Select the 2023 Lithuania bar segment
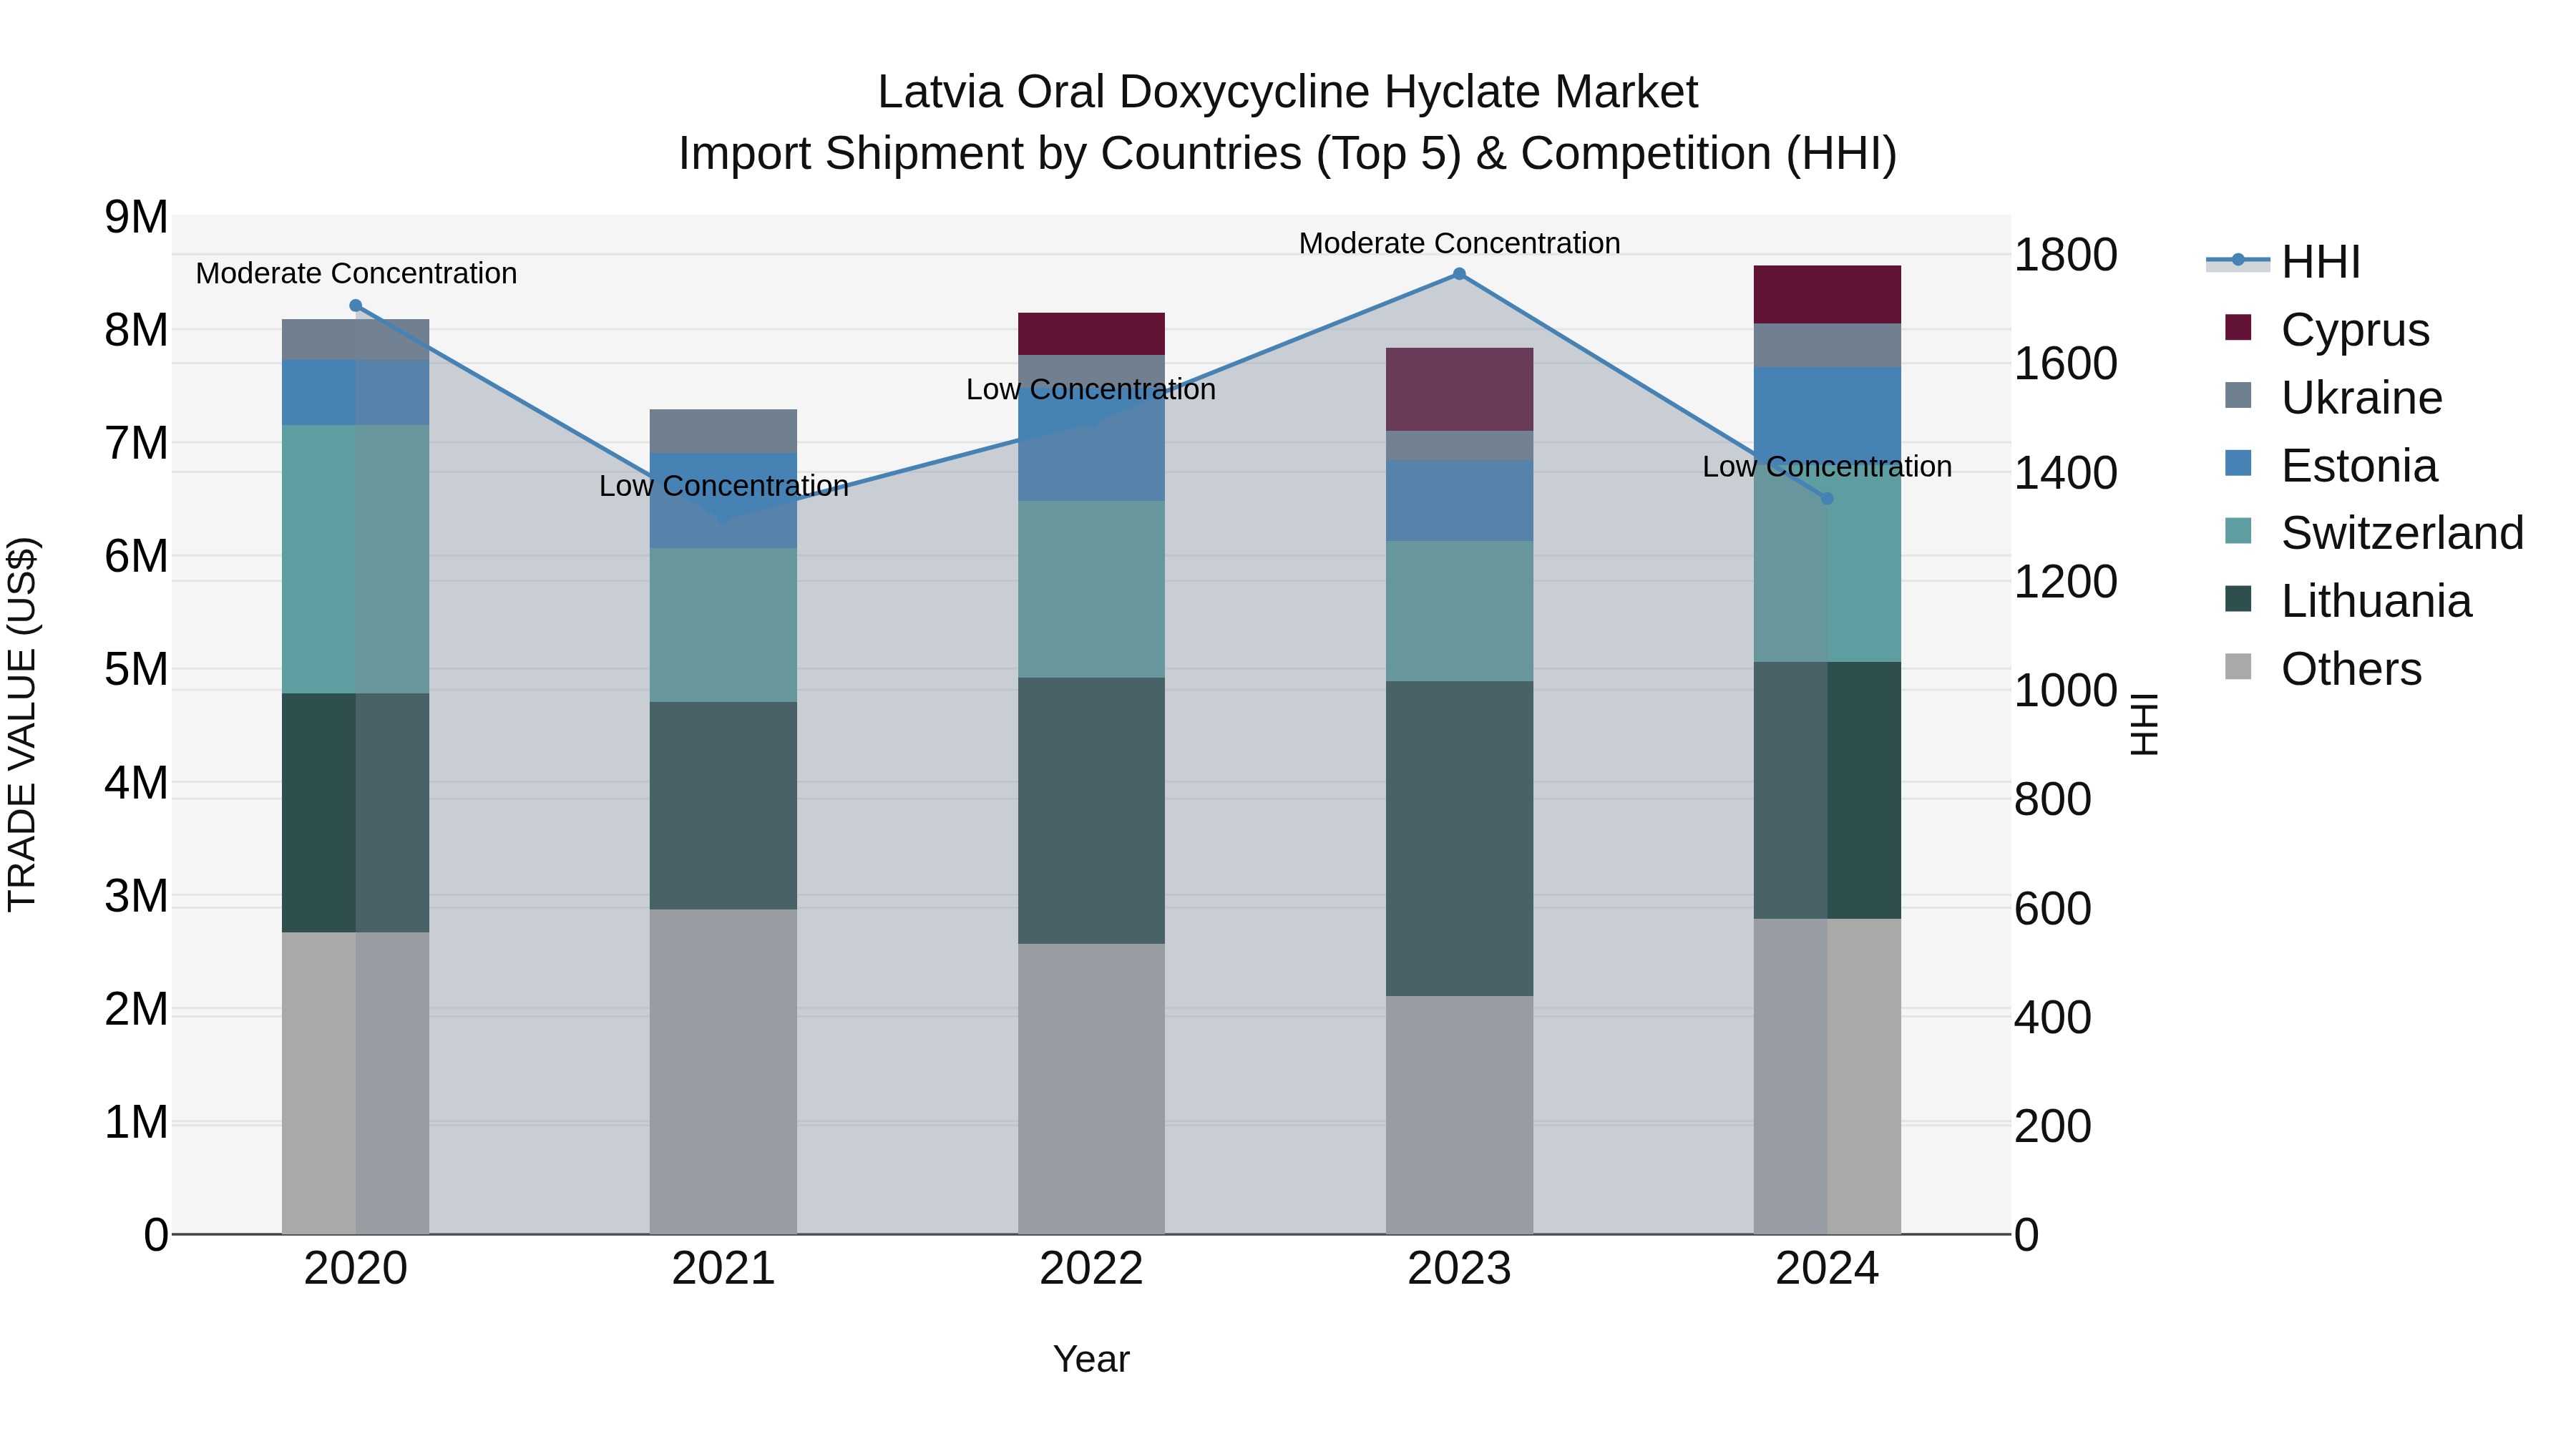Screen dimensions: 2576x1449 tap(1459, 839)
